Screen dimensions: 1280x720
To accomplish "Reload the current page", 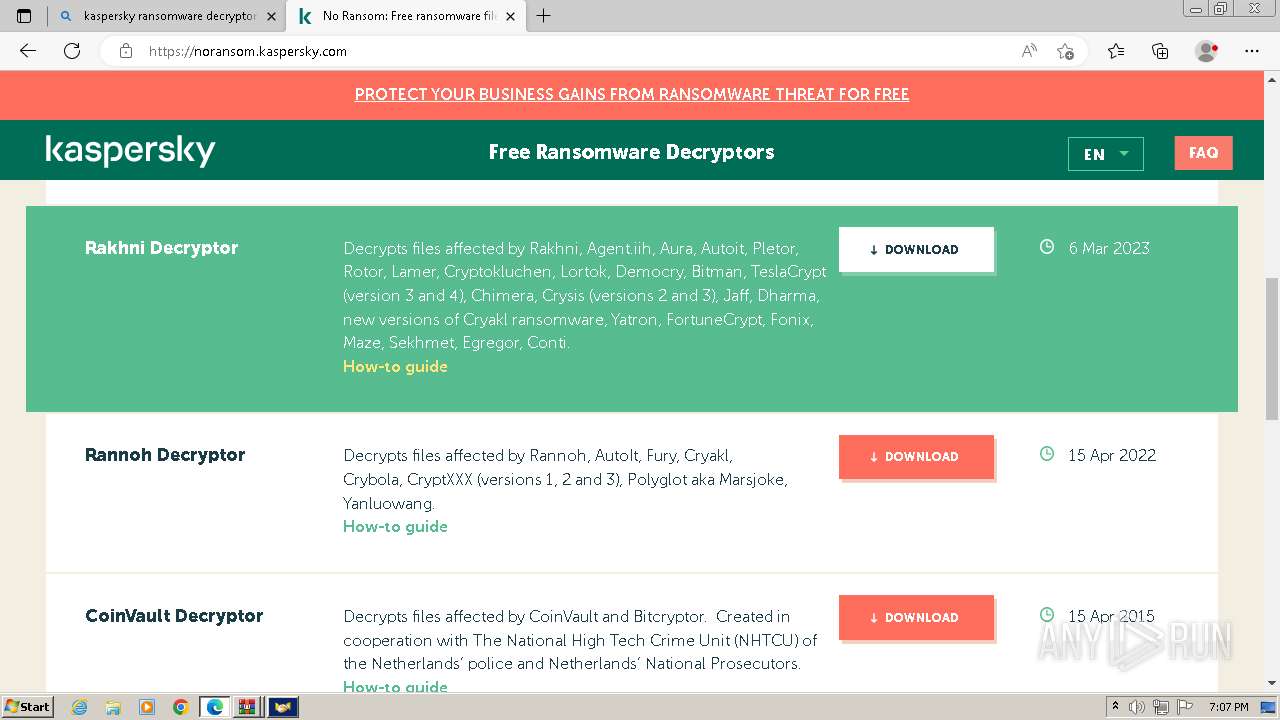I will (x=72, y=51).
